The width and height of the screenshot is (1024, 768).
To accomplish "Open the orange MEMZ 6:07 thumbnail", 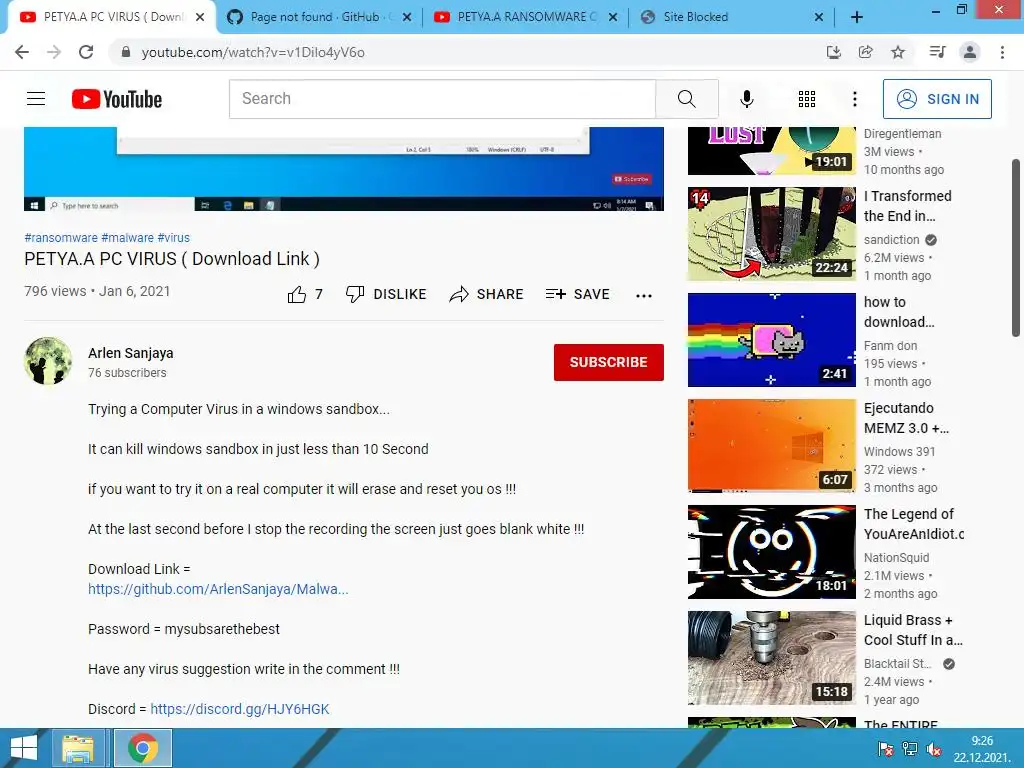I will tap(772, 446).
